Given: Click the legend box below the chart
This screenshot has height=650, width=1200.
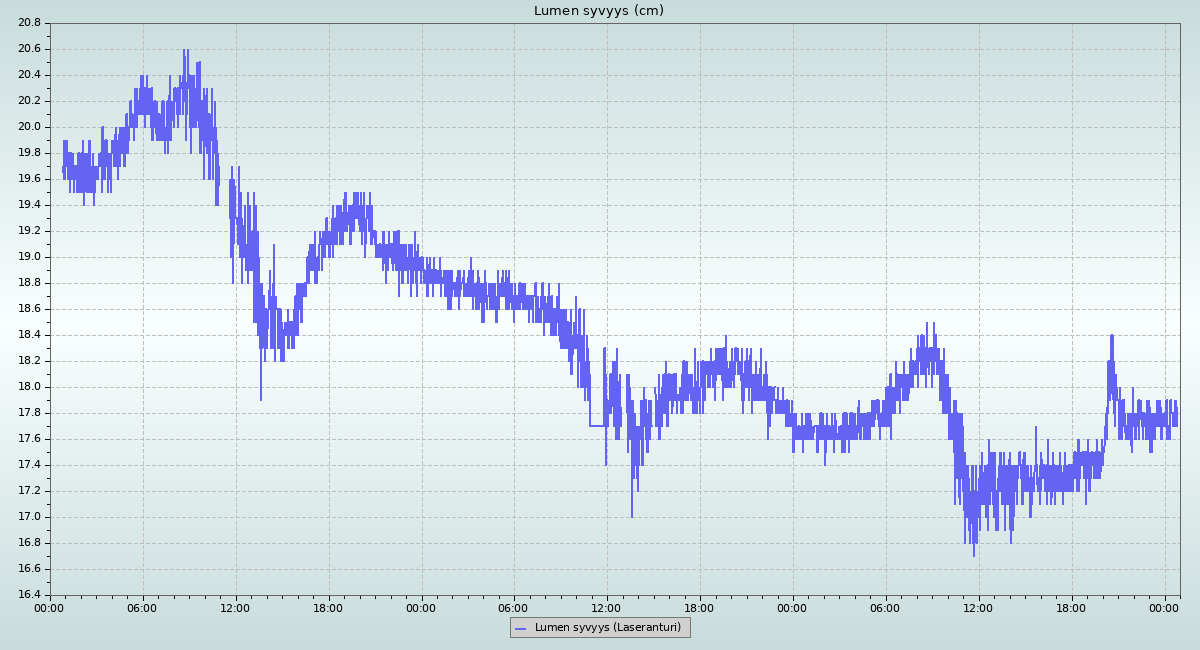Looking at the screenshot, I should click(599, 628).
